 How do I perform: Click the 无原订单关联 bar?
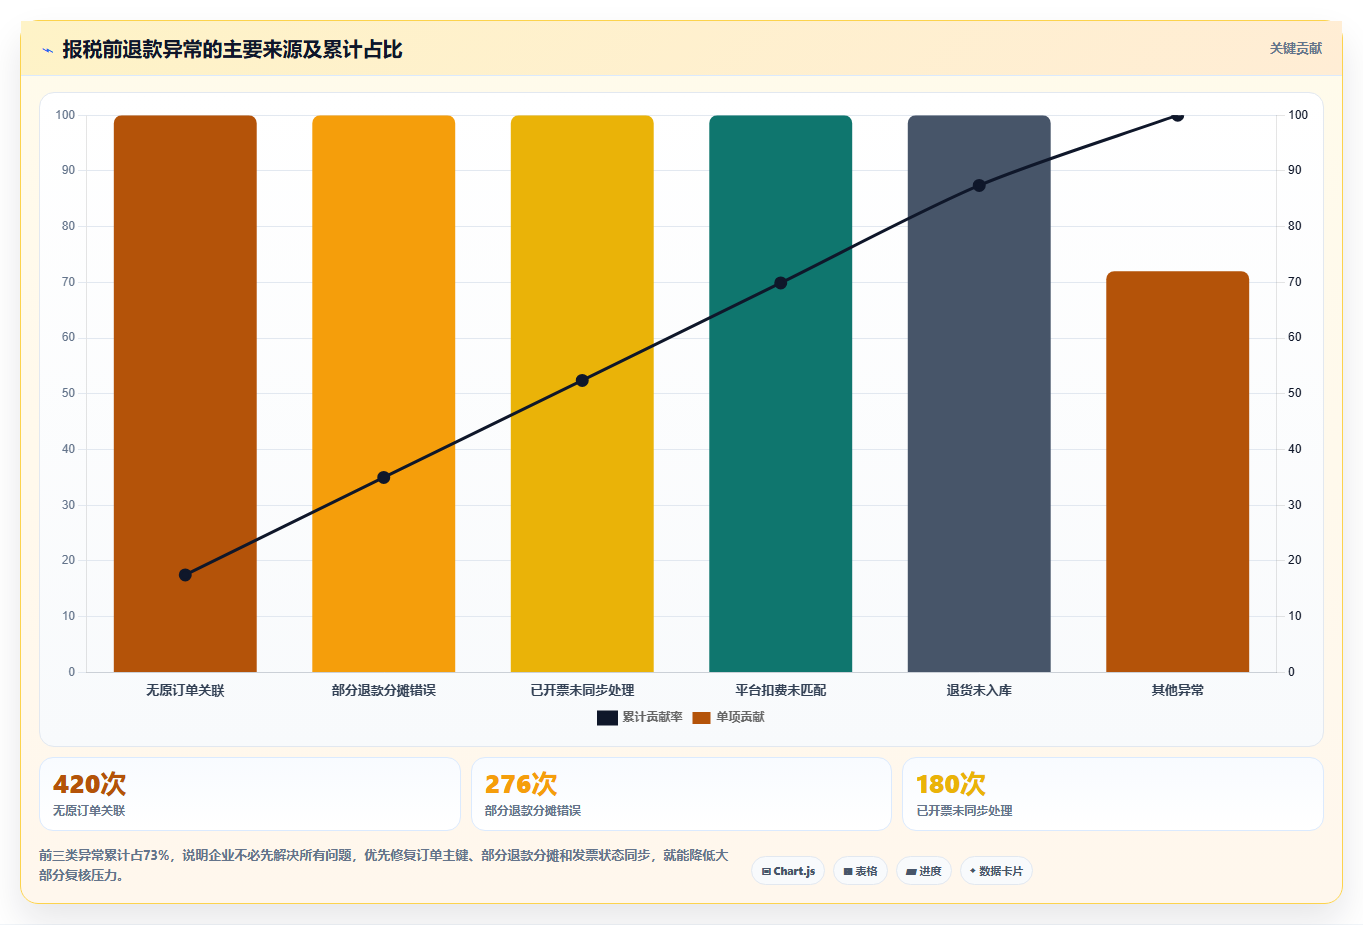tap(185, 394)
